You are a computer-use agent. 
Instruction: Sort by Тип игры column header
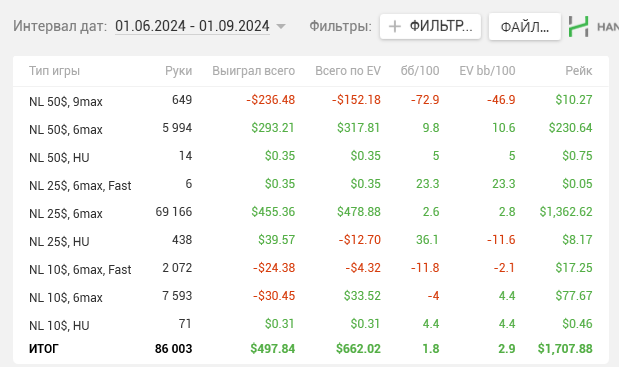(54, 71)
